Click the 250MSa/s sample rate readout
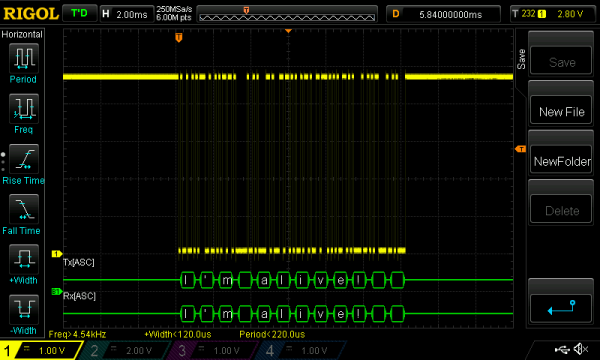 tap(174, 9)
